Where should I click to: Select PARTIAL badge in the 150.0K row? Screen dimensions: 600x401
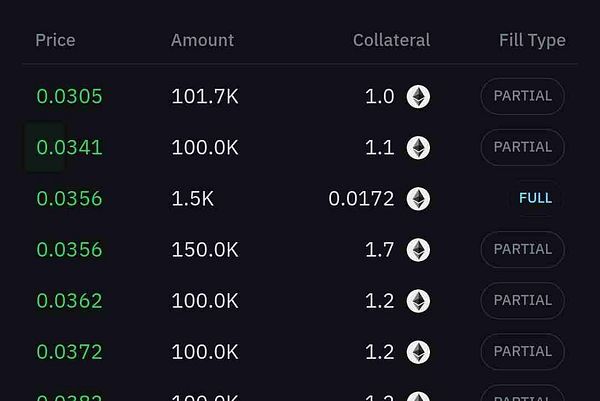coord(522,250)
